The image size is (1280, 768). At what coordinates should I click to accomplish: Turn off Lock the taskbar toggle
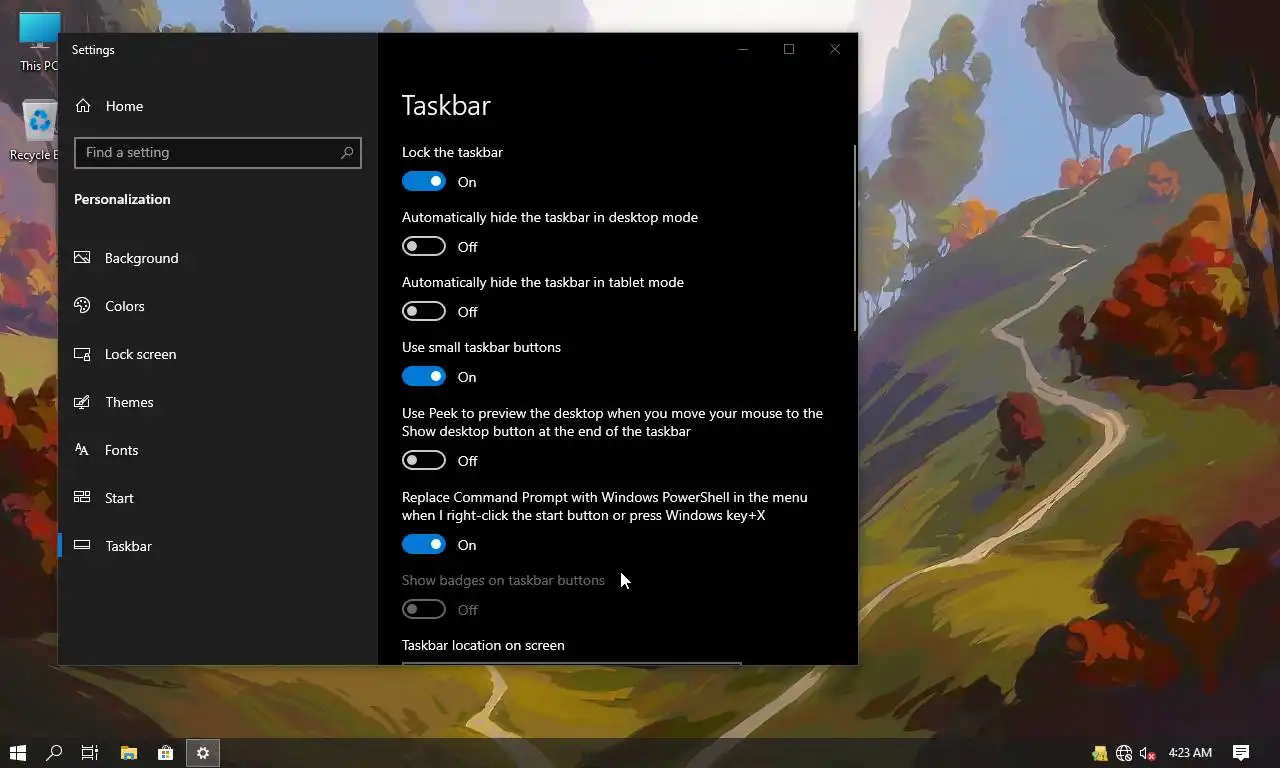424,182
